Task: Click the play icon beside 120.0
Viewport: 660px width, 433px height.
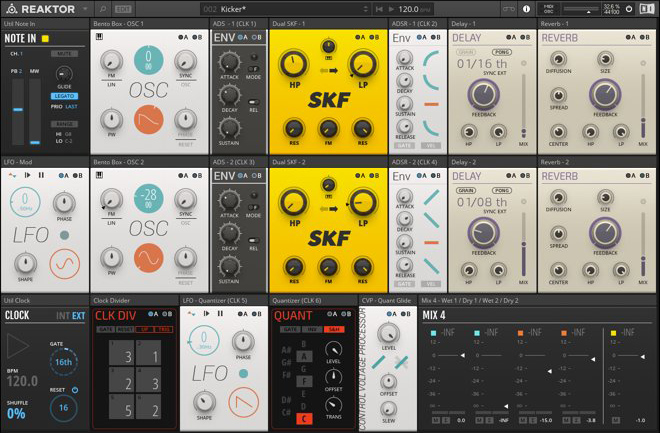Action: coord(391,9)
